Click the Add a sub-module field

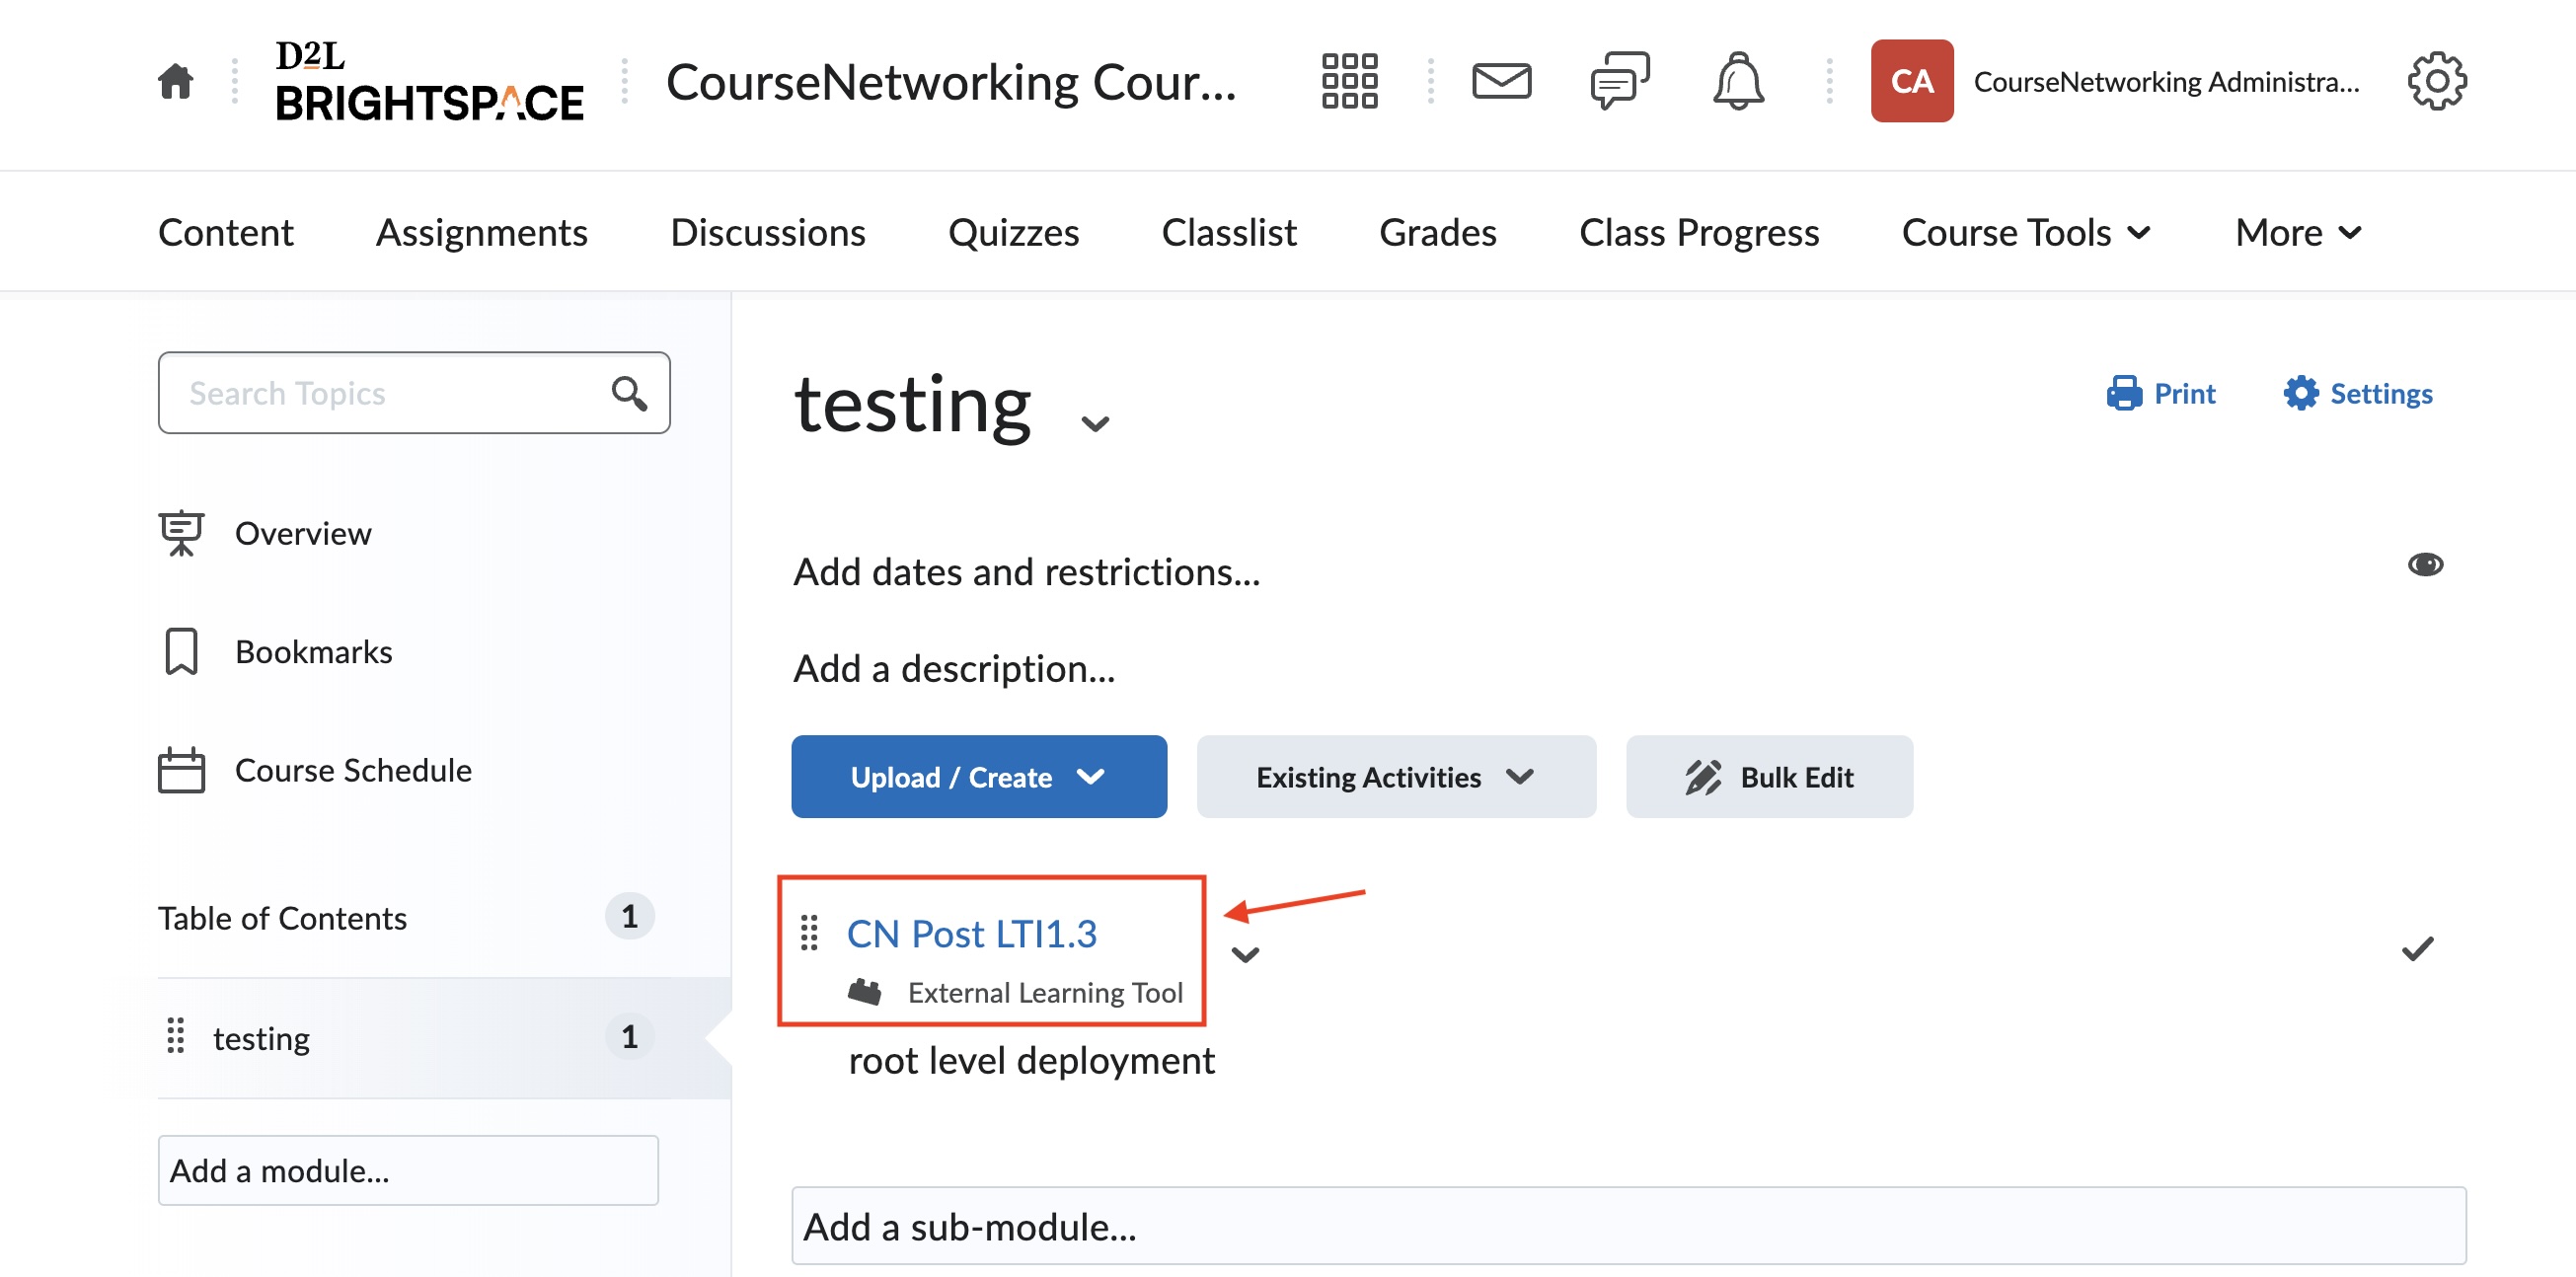point(1628,1226)
